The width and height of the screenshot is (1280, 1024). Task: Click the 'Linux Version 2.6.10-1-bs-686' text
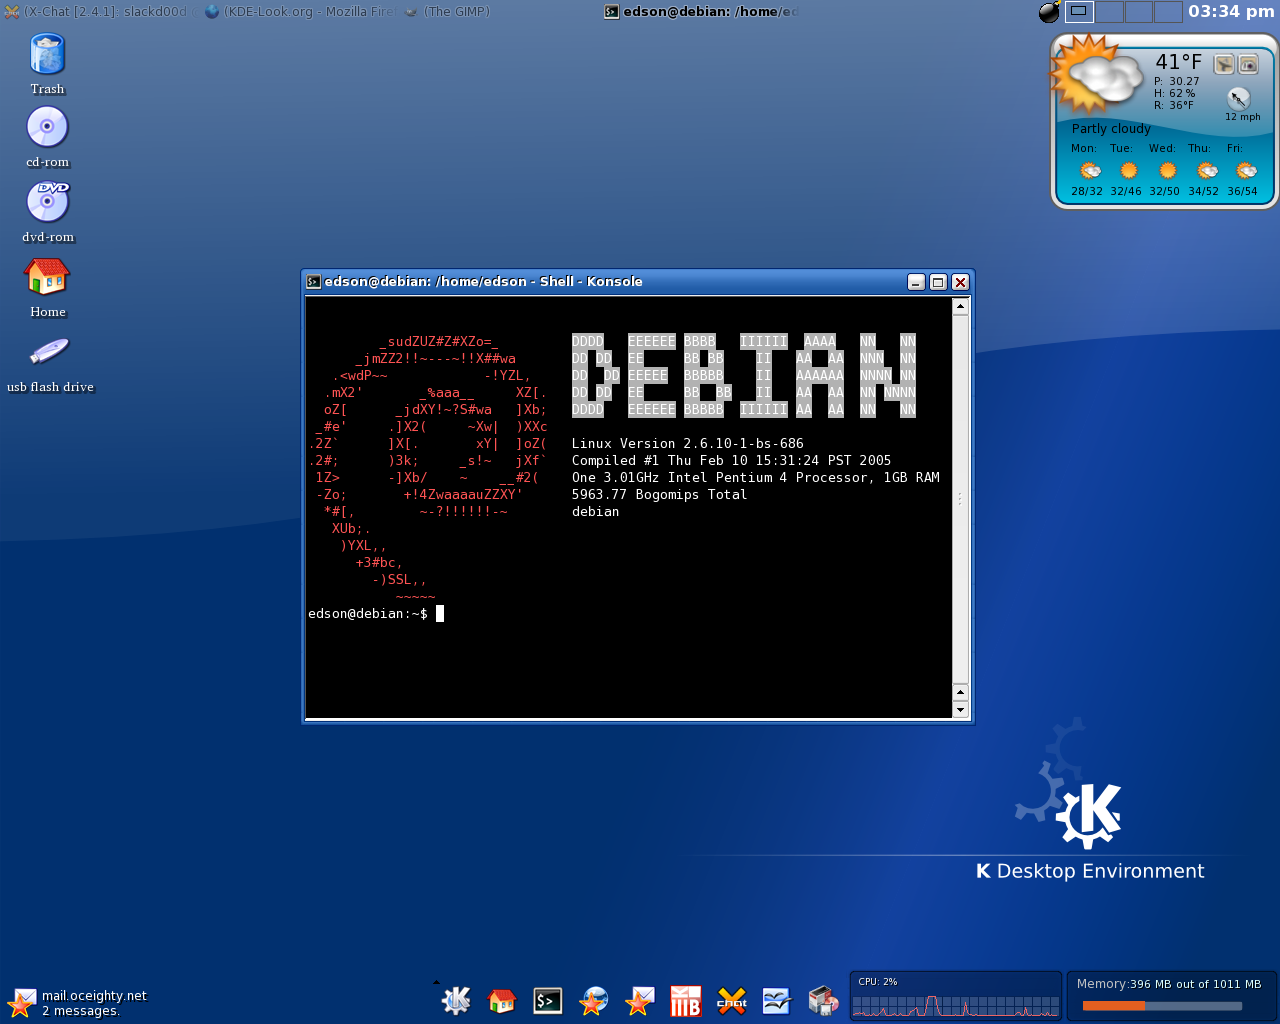click(688, 444)
